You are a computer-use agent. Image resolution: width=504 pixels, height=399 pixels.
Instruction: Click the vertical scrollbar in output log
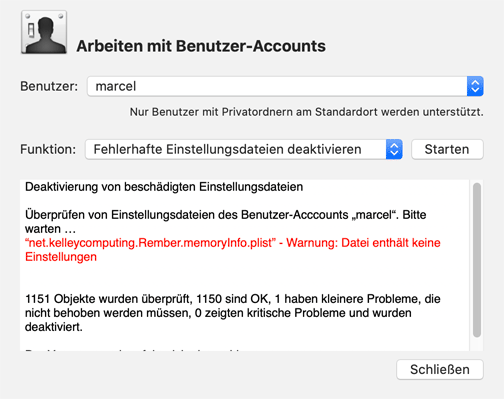click(x=477, y=260)
